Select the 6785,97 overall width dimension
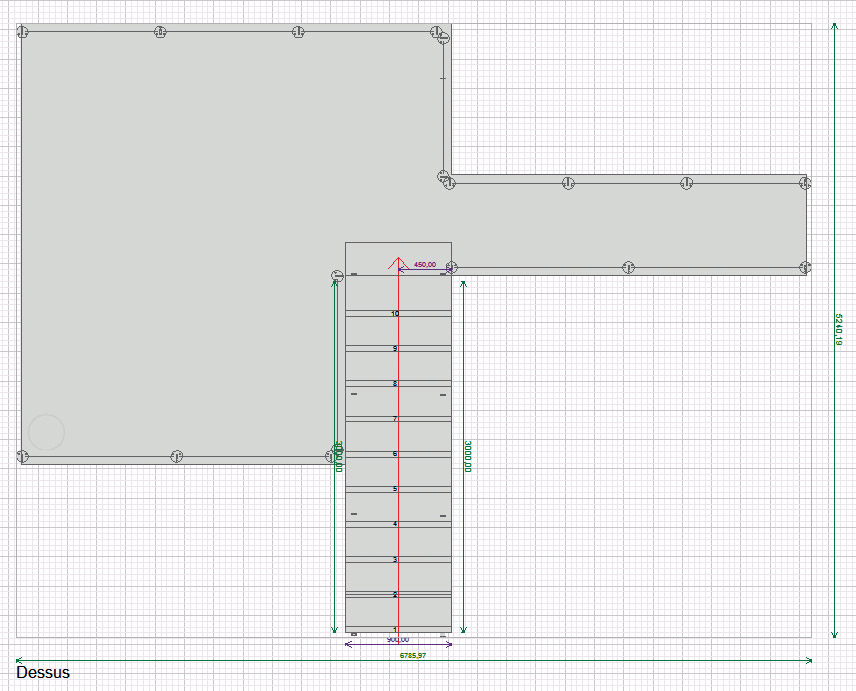 click(413, 656)
